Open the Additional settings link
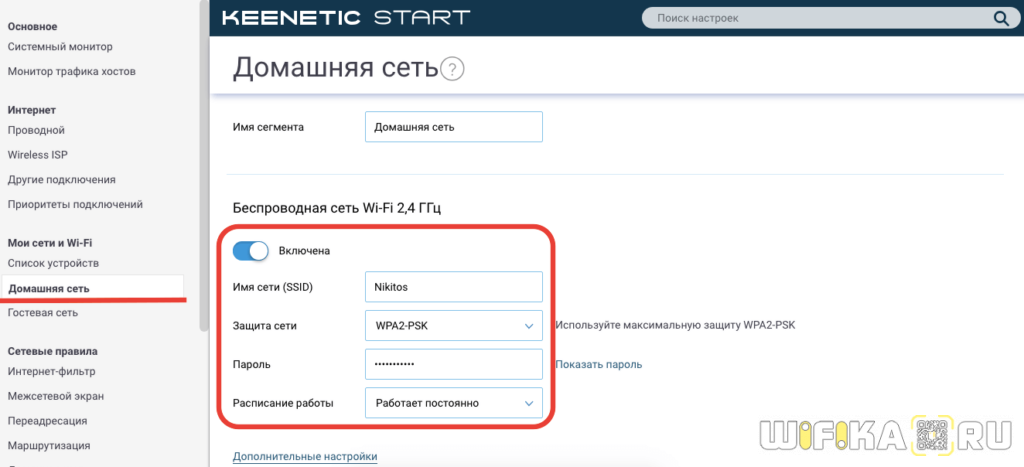This screenshot has height=467, width=1024. (x=305, y=457)
